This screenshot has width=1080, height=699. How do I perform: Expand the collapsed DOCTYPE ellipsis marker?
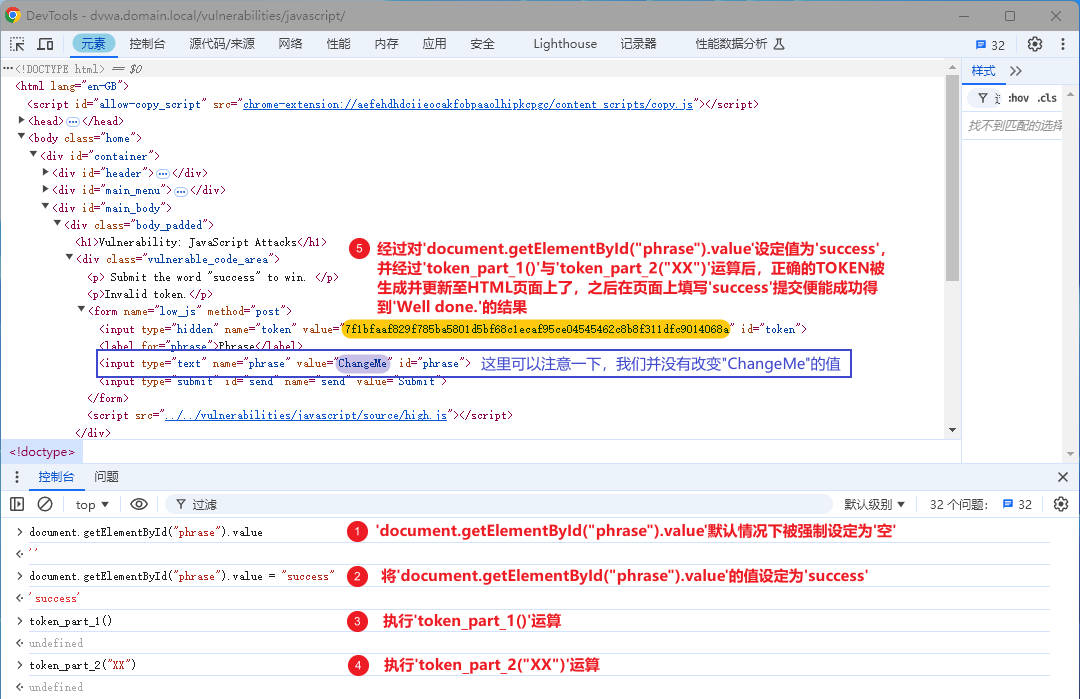(x=8, y=68)
